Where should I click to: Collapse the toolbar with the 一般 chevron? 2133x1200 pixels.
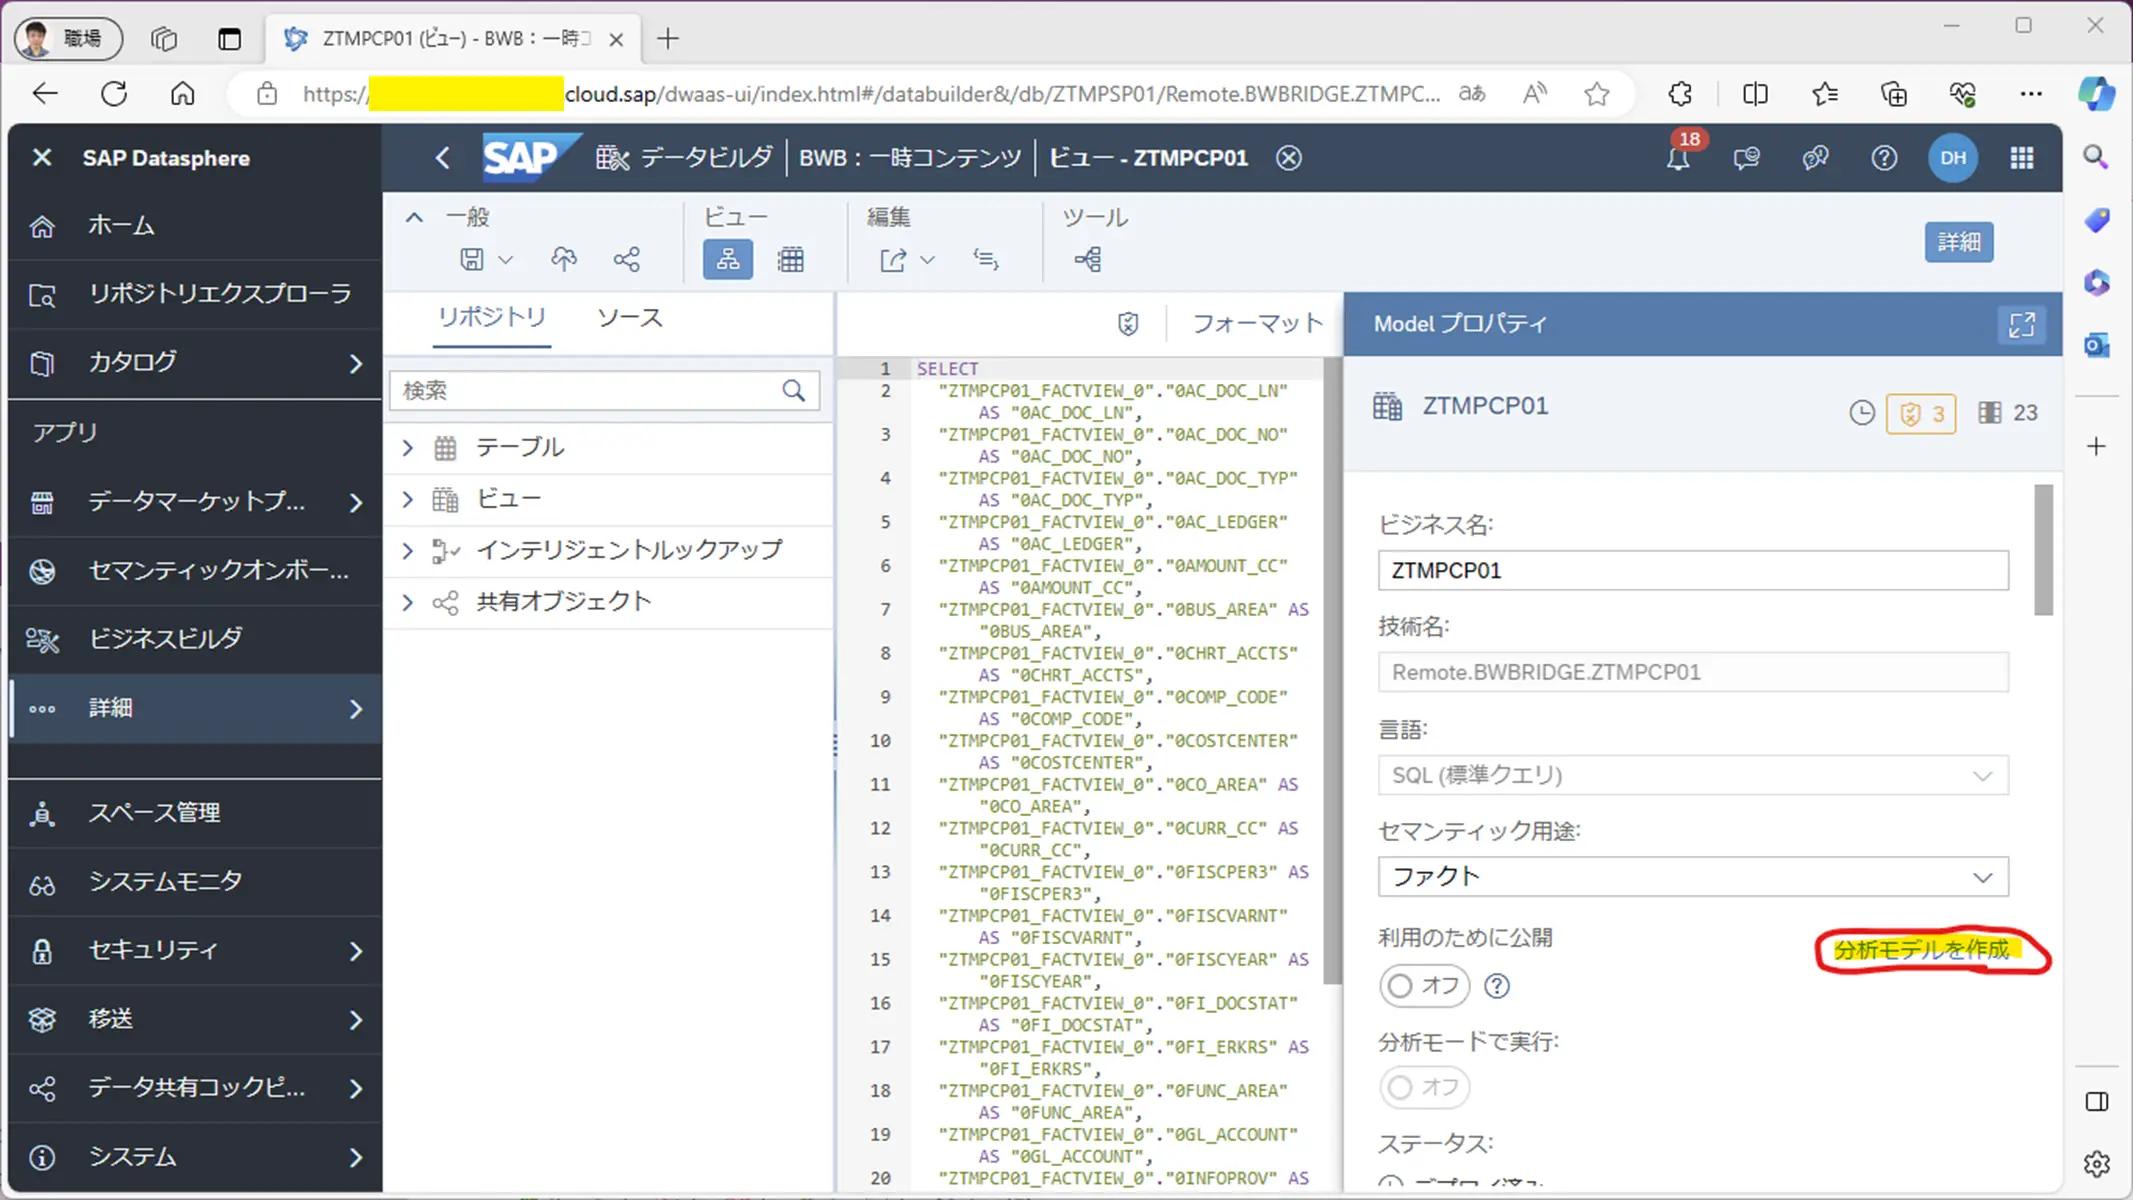point(414,217)
